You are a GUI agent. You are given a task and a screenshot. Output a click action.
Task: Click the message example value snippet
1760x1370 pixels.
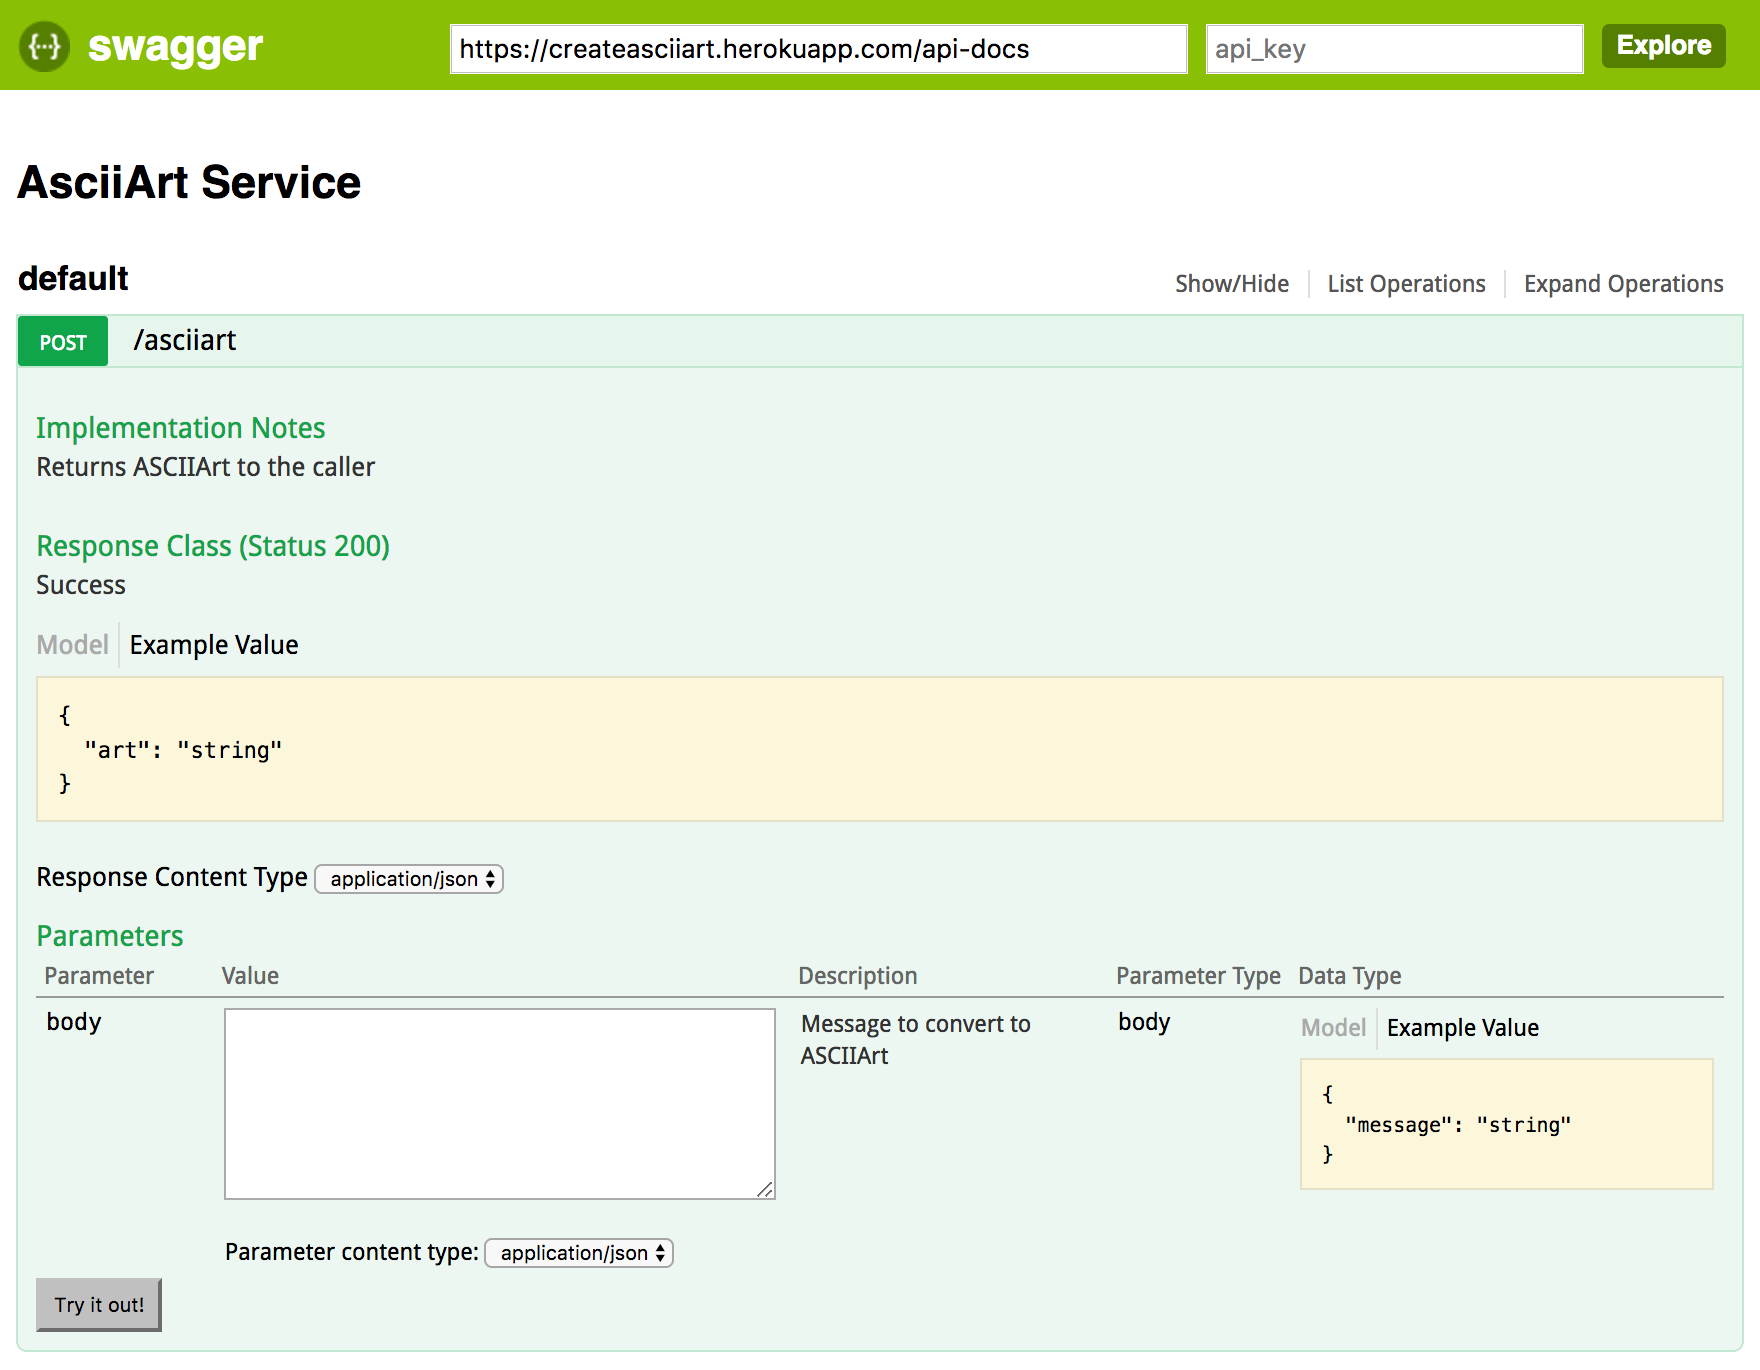pos(1505,1124)
